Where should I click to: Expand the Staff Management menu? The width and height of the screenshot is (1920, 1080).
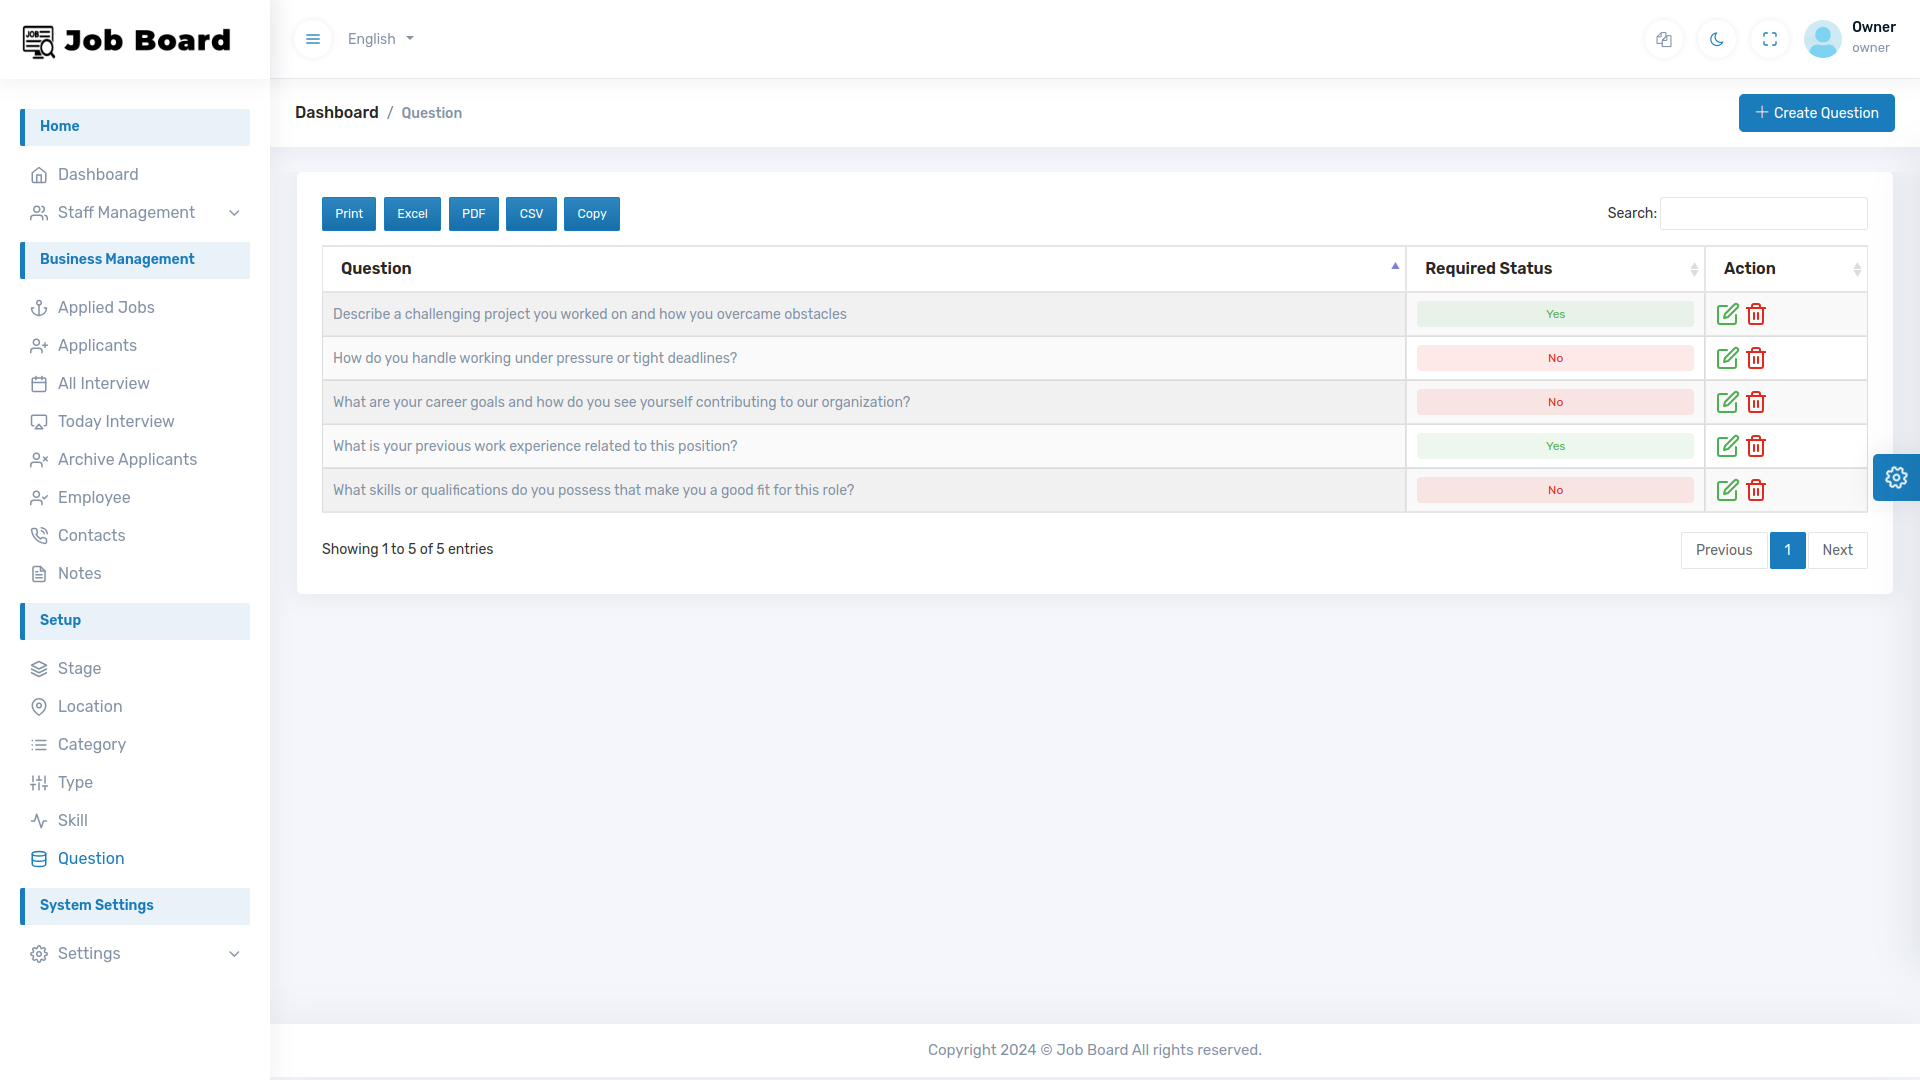point(127,213)
